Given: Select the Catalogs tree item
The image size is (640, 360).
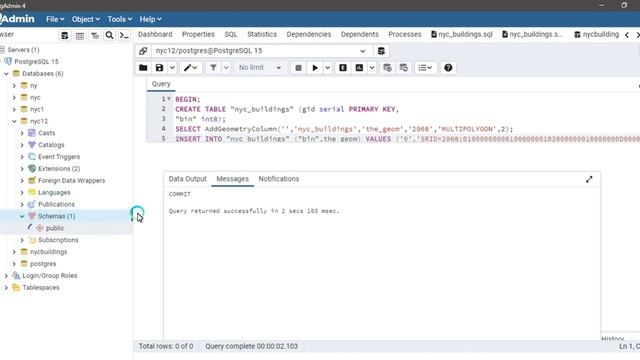Looking at the screenshot, I should tap(51, 145).
